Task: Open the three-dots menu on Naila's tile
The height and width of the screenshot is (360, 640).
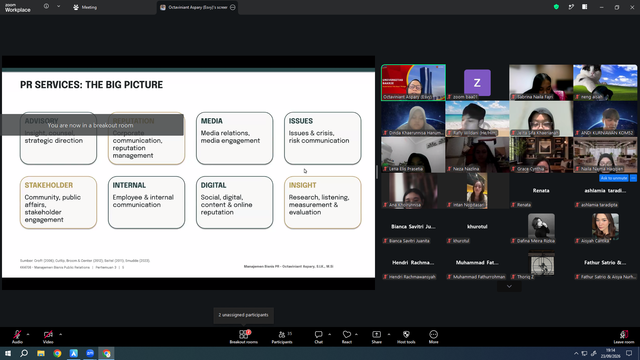Action: (633, 178)
